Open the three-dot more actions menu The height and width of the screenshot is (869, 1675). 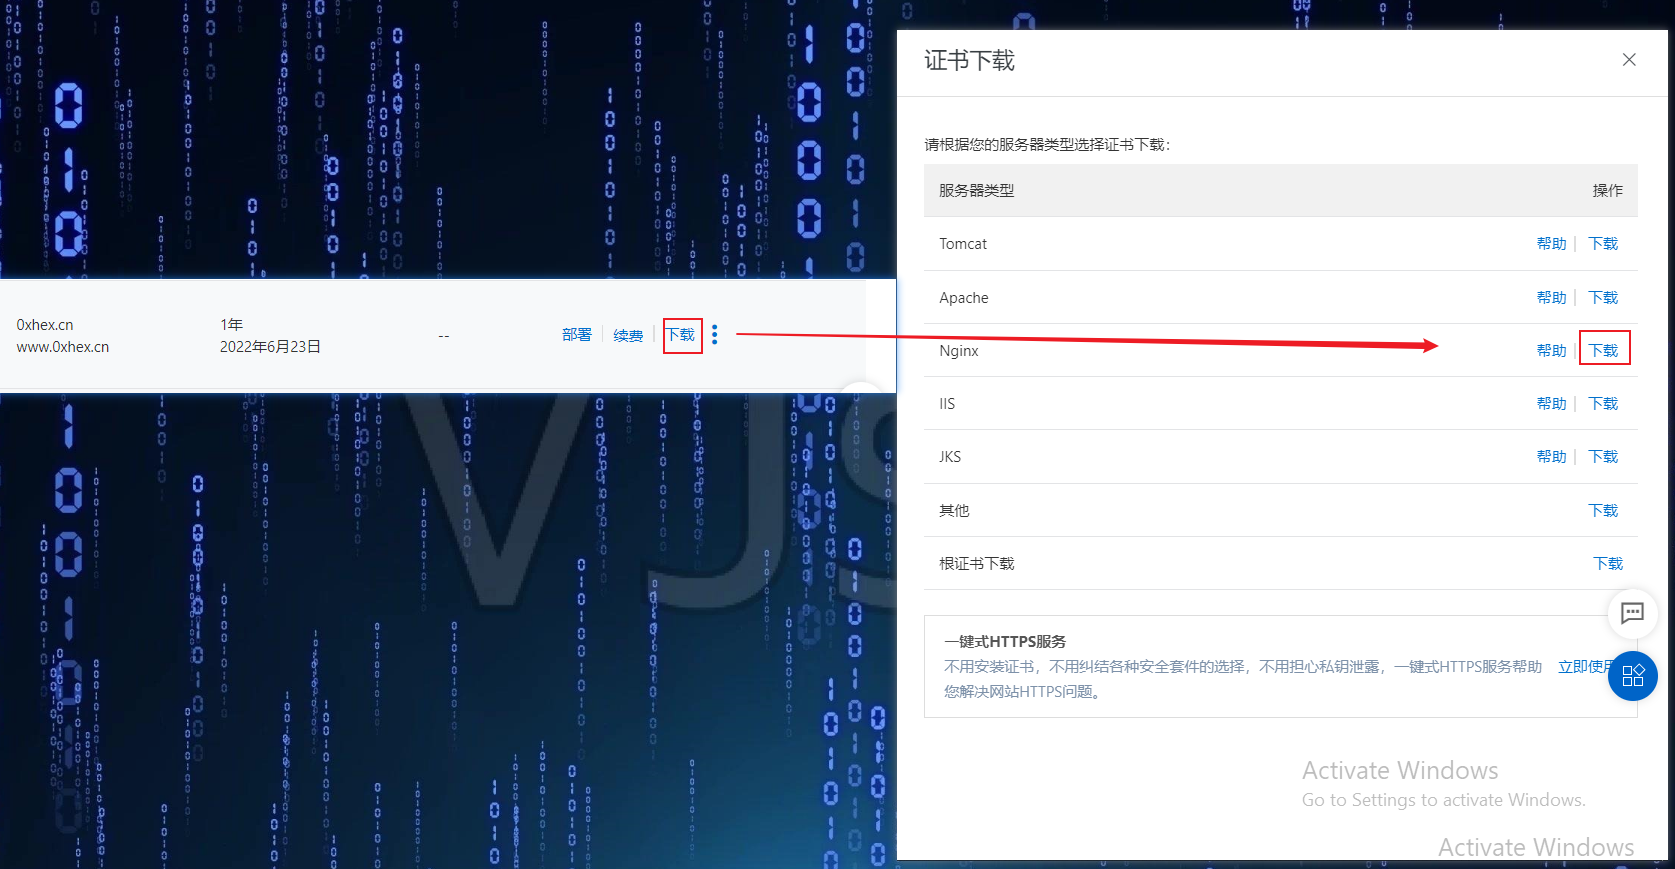pyautogui.click(x=714, y=335)
